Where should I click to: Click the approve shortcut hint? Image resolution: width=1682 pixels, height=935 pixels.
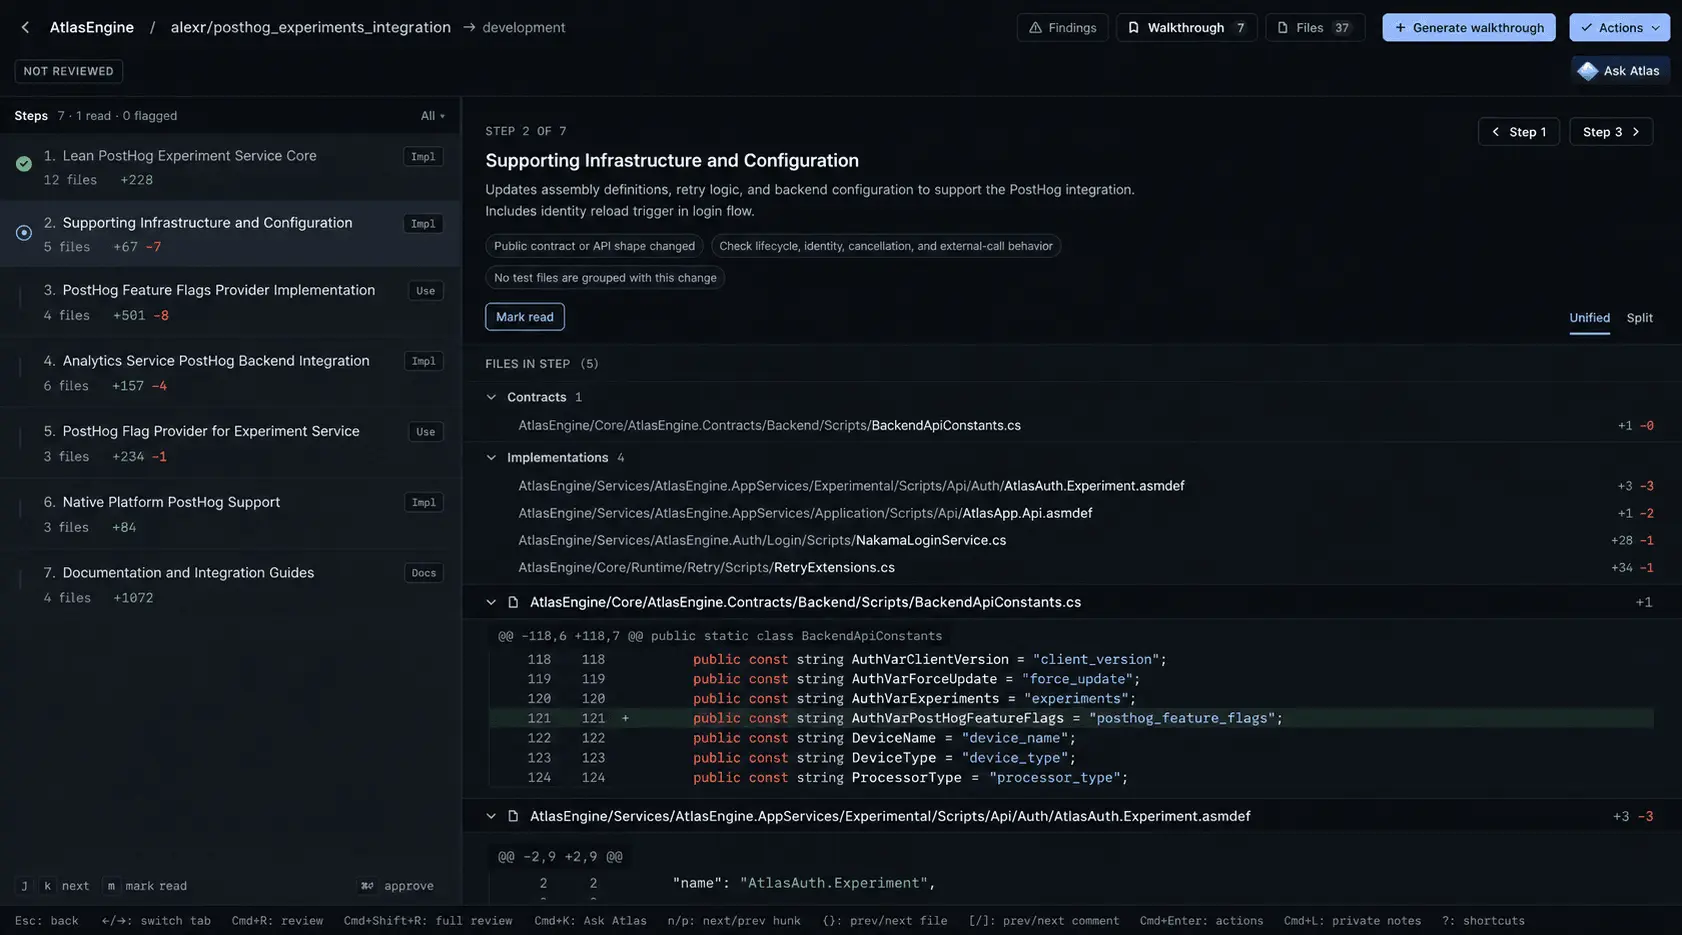click(397, 886)
